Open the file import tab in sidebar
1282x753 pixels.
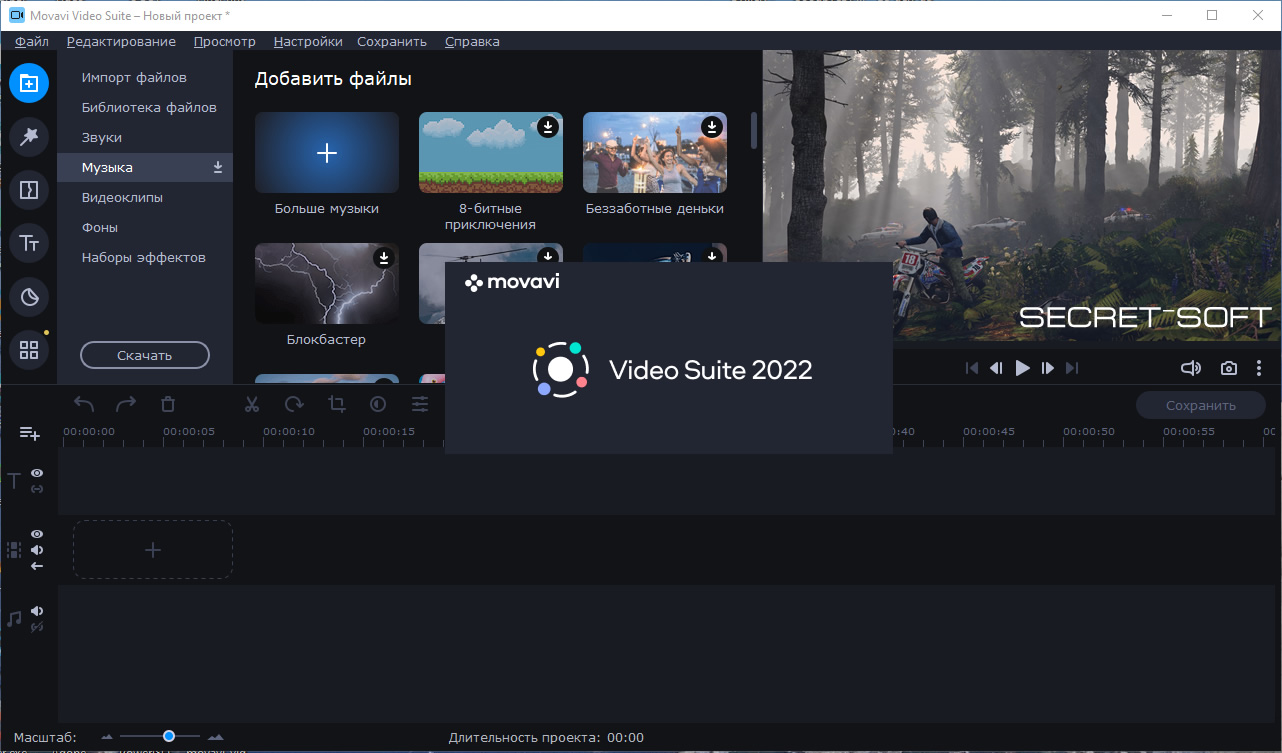(x=29, y=83)
